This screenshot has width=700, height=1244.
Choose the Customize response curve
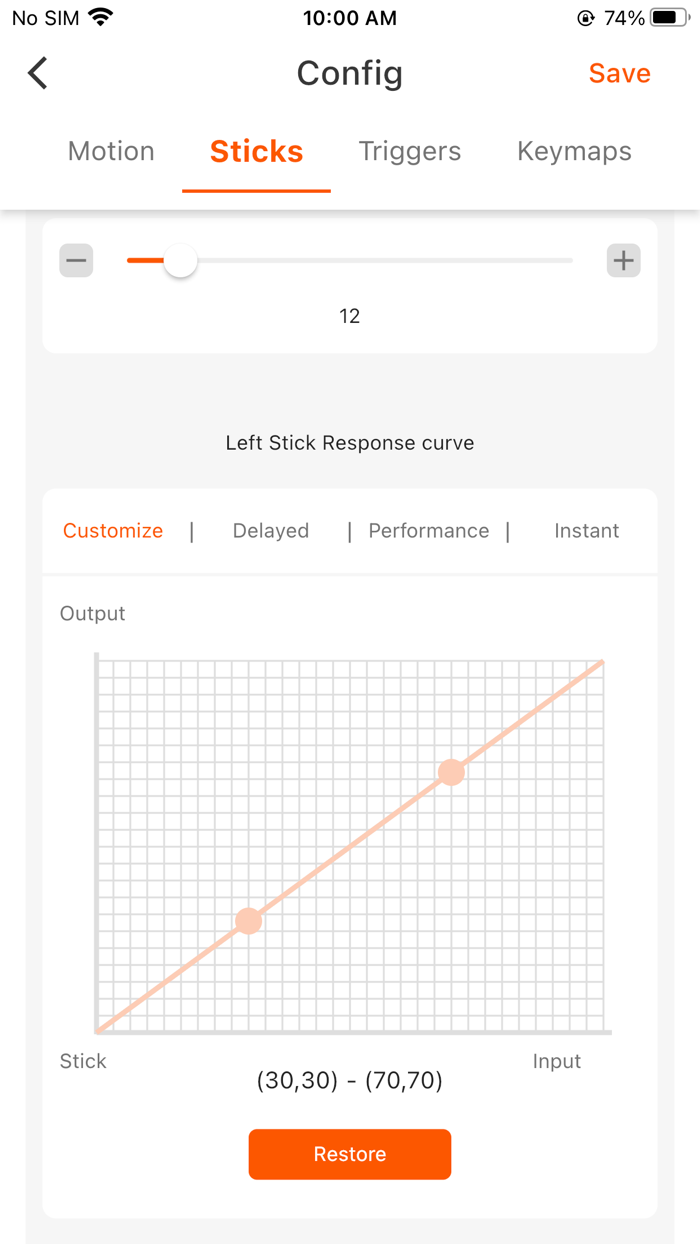tap(113, 531)
